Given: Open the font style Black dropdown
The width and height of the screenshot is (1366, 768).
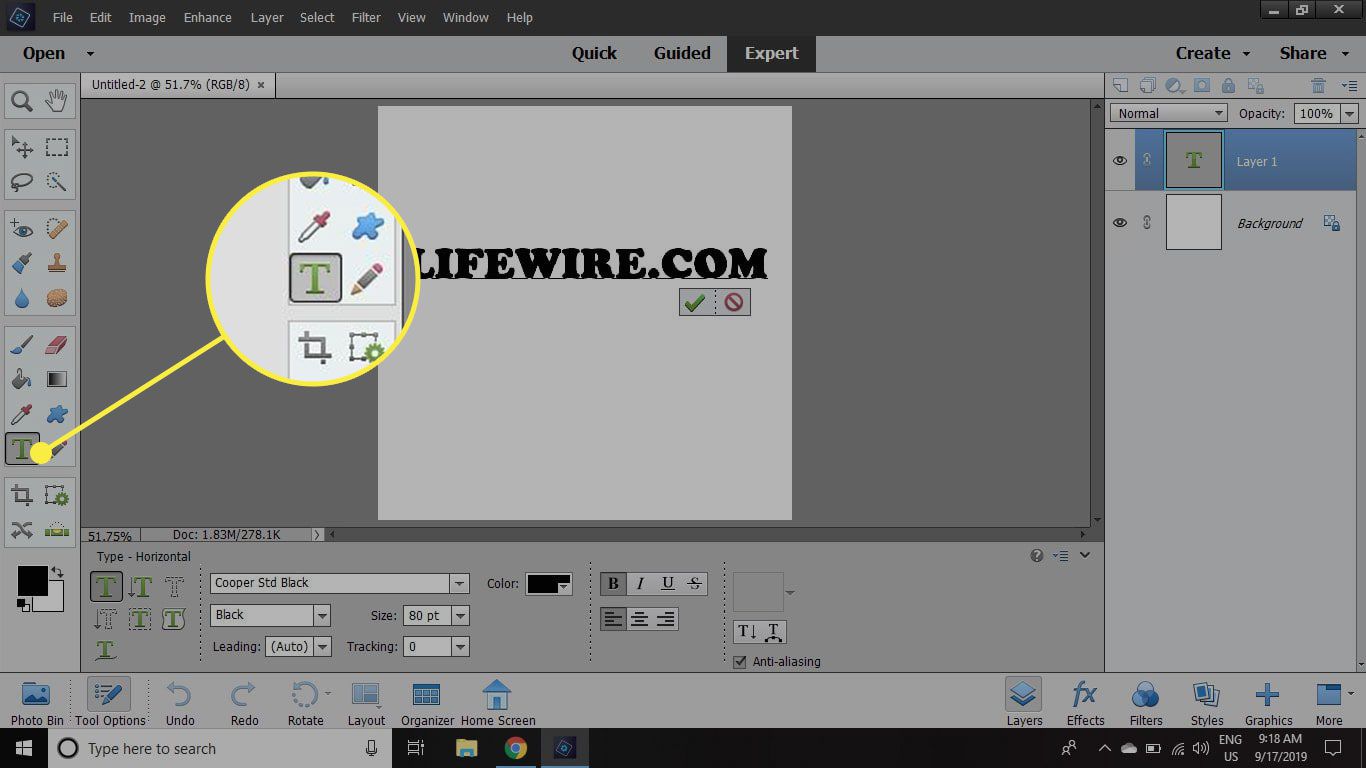Looking at the screenshot, I should (322, 616).
